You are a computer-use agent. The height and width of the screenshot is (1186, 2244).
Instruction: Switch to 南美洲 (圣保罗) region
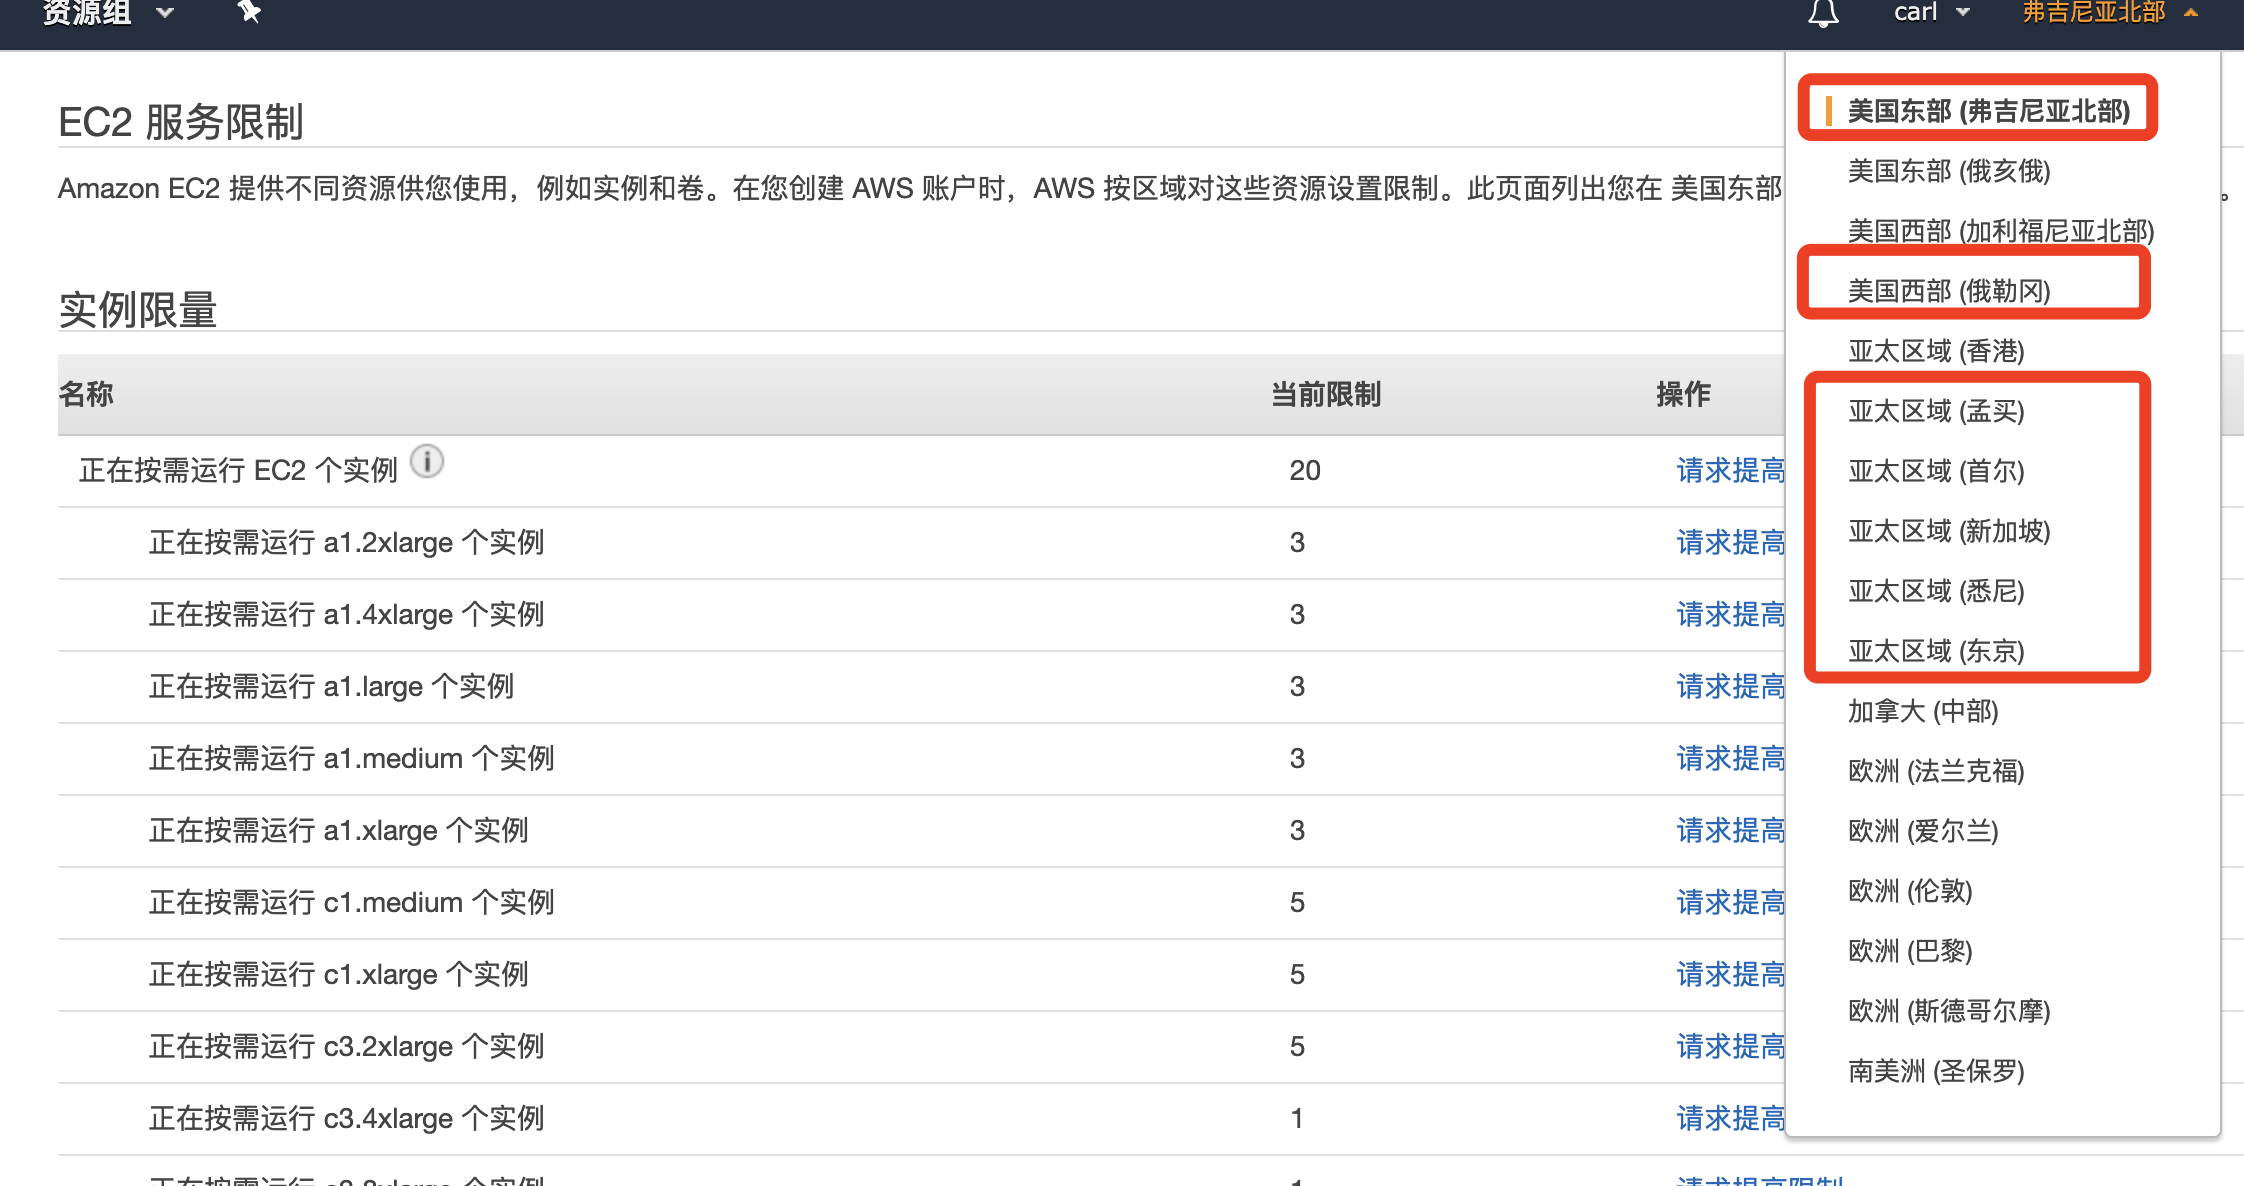[1935, 1071]
